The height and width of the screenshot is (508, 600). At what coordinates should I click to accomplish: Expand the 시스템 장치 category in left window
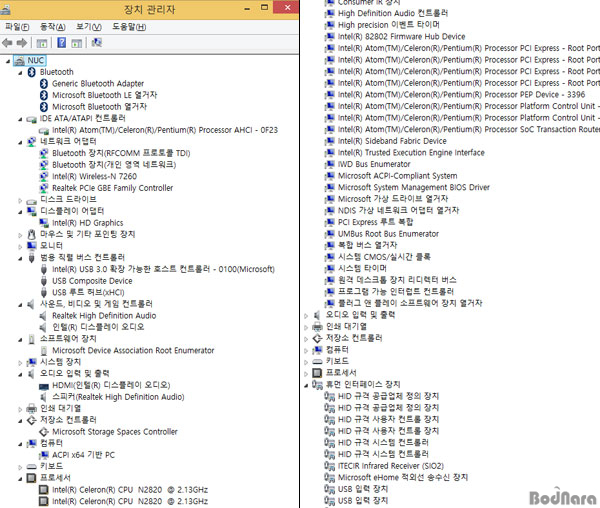(x=20, y=363)
